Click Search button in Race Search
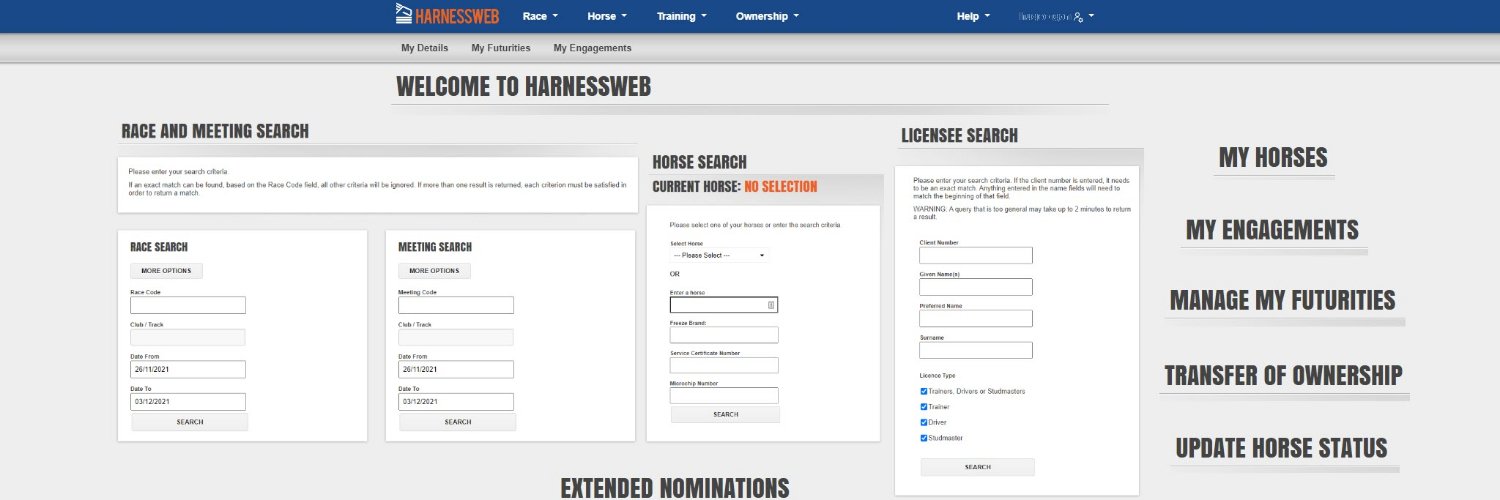The width and height of the screenshot is (1500, 500). tap(190, 422)
